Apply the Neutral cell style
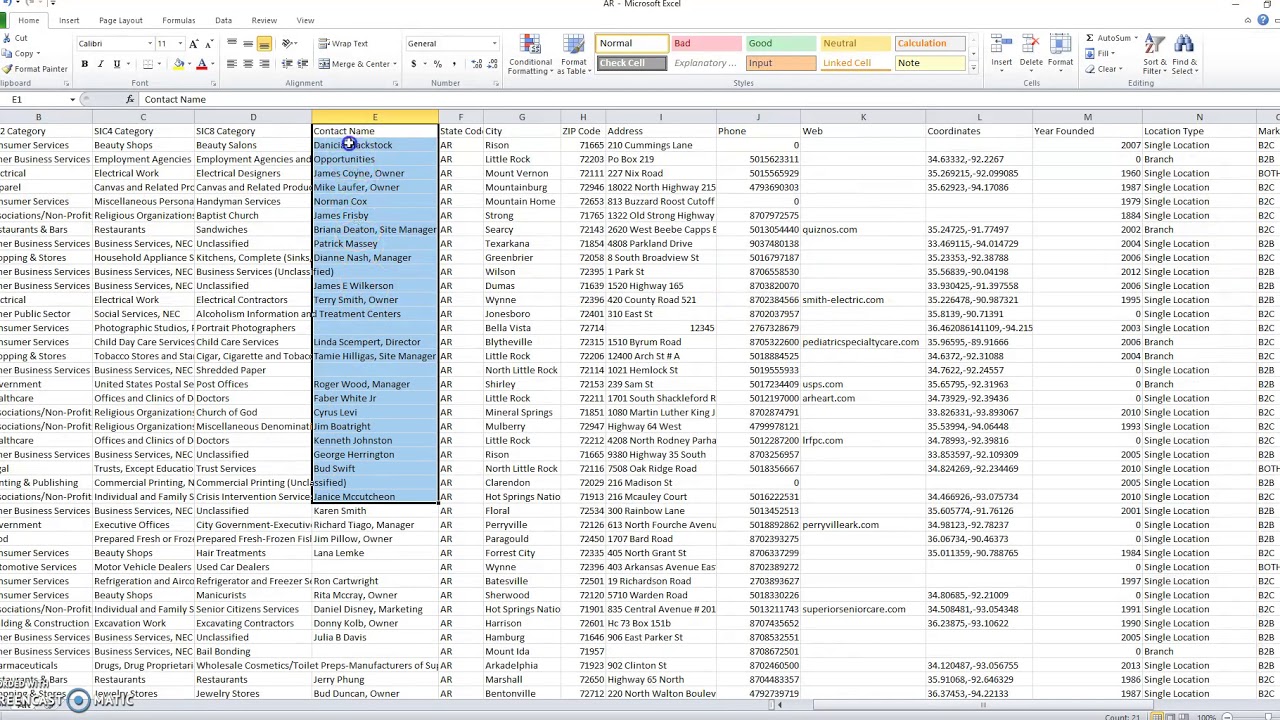 click(856, 44)
